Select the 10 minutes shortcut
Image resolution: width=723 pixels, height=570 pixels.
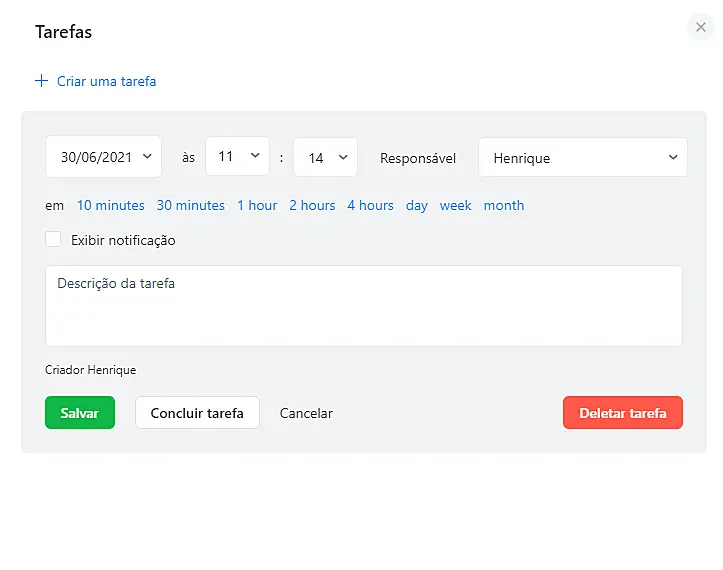[x=111, y=205]
